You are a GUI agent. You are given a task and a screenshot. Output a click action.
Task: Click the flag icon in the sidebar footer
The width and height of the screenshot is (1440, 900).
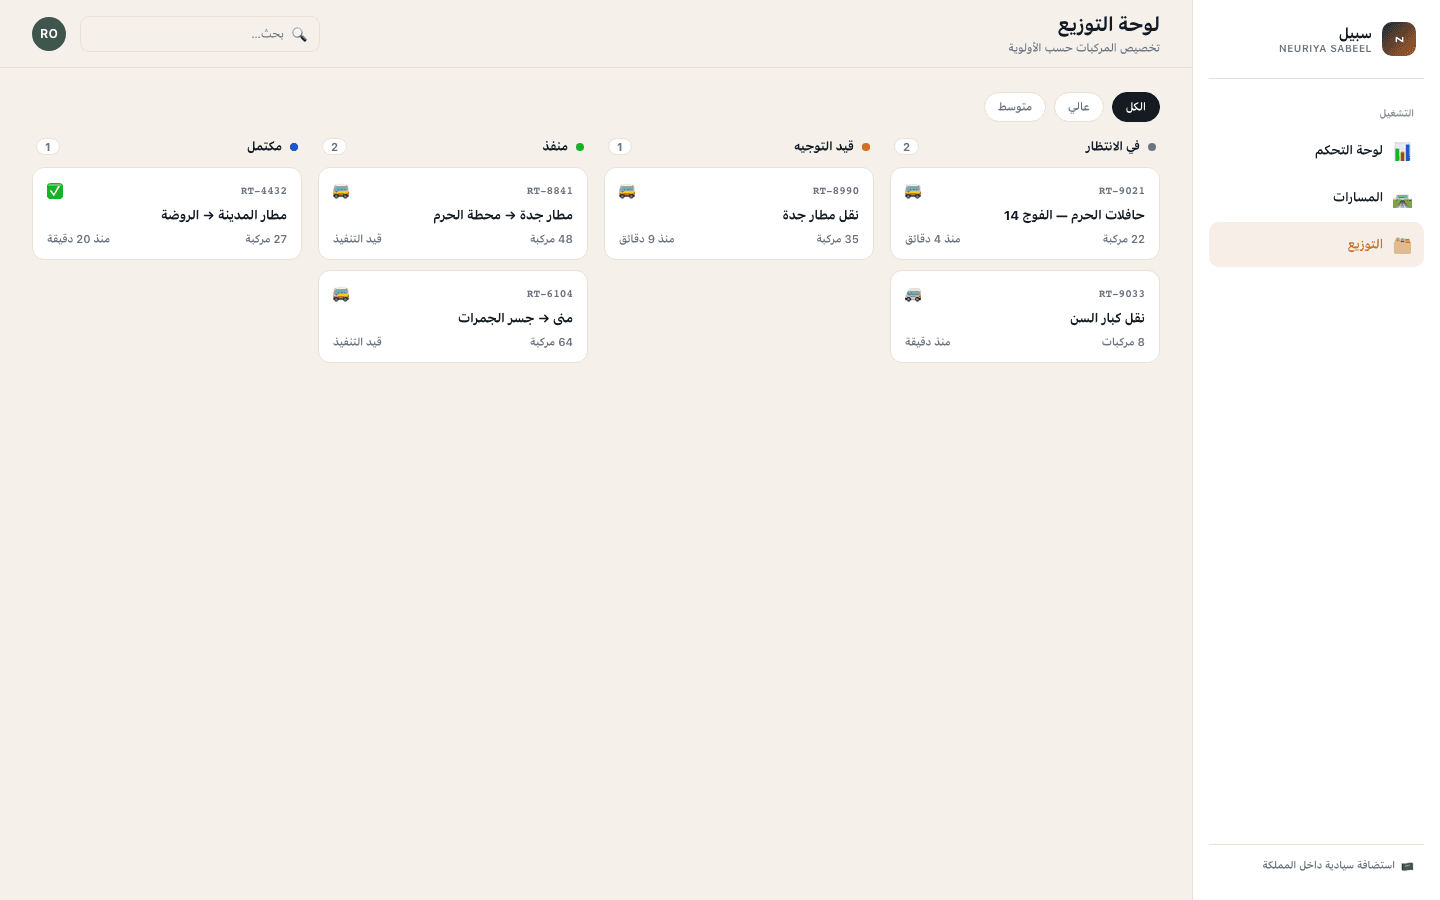(x=1407, y=866)
